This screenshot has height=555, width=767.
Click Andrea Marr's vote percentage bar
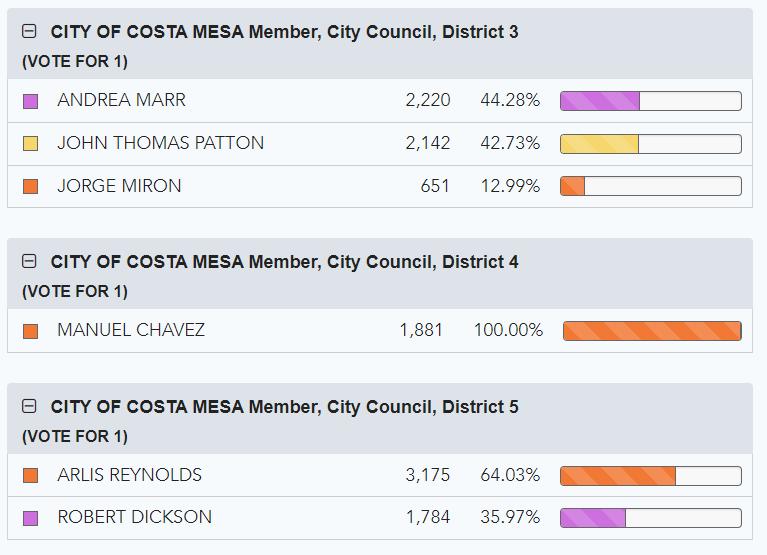(650, 101)
